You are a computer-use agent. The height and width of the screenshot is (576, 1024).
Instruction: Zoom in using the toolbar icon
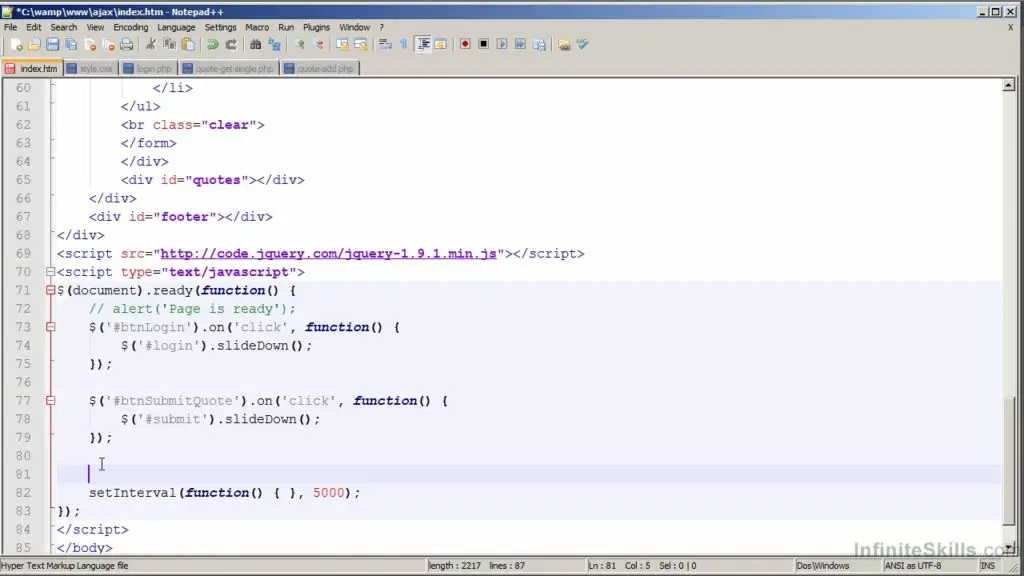click(x=300, y=44)
